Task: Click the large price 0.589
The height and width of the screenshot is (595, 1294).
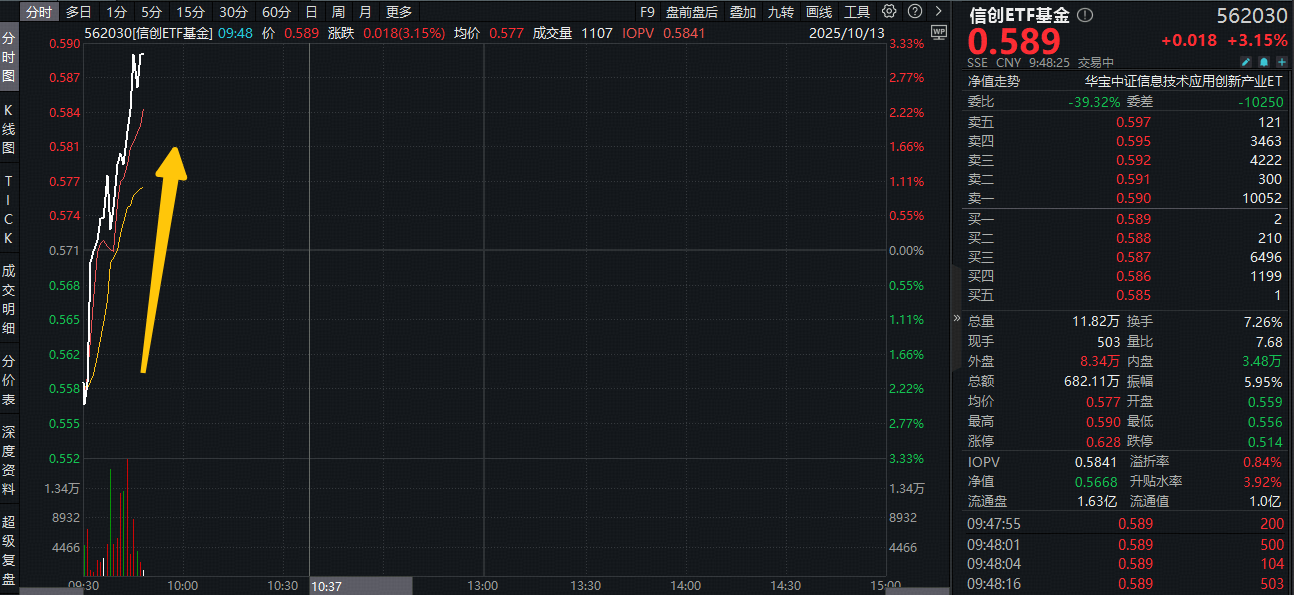Action: [x=1014, y=42]
